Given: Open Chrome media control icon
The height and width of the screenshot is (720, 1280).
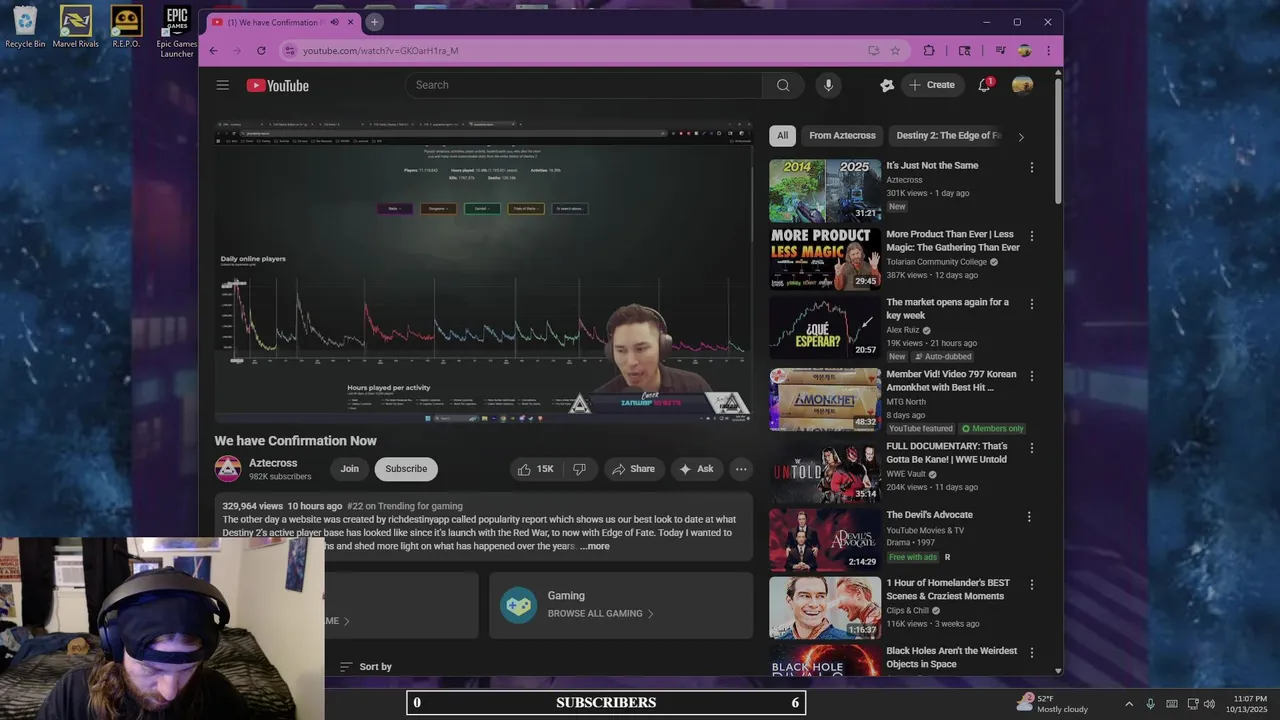Looking at the screenshot, I should pyautogui.click(x=1000, y=50).
